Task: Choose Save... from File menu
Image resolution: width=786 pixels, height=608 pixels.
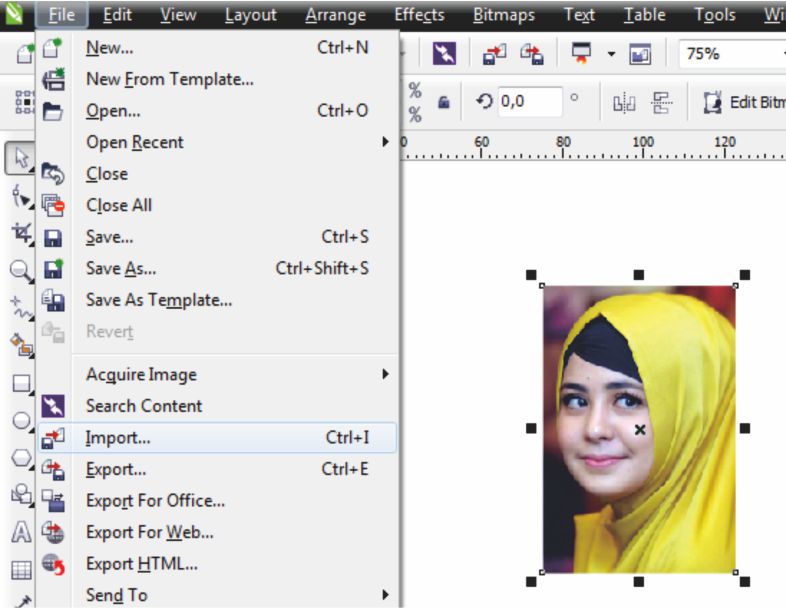Action: pyautogui.click(x=217, y=237)
